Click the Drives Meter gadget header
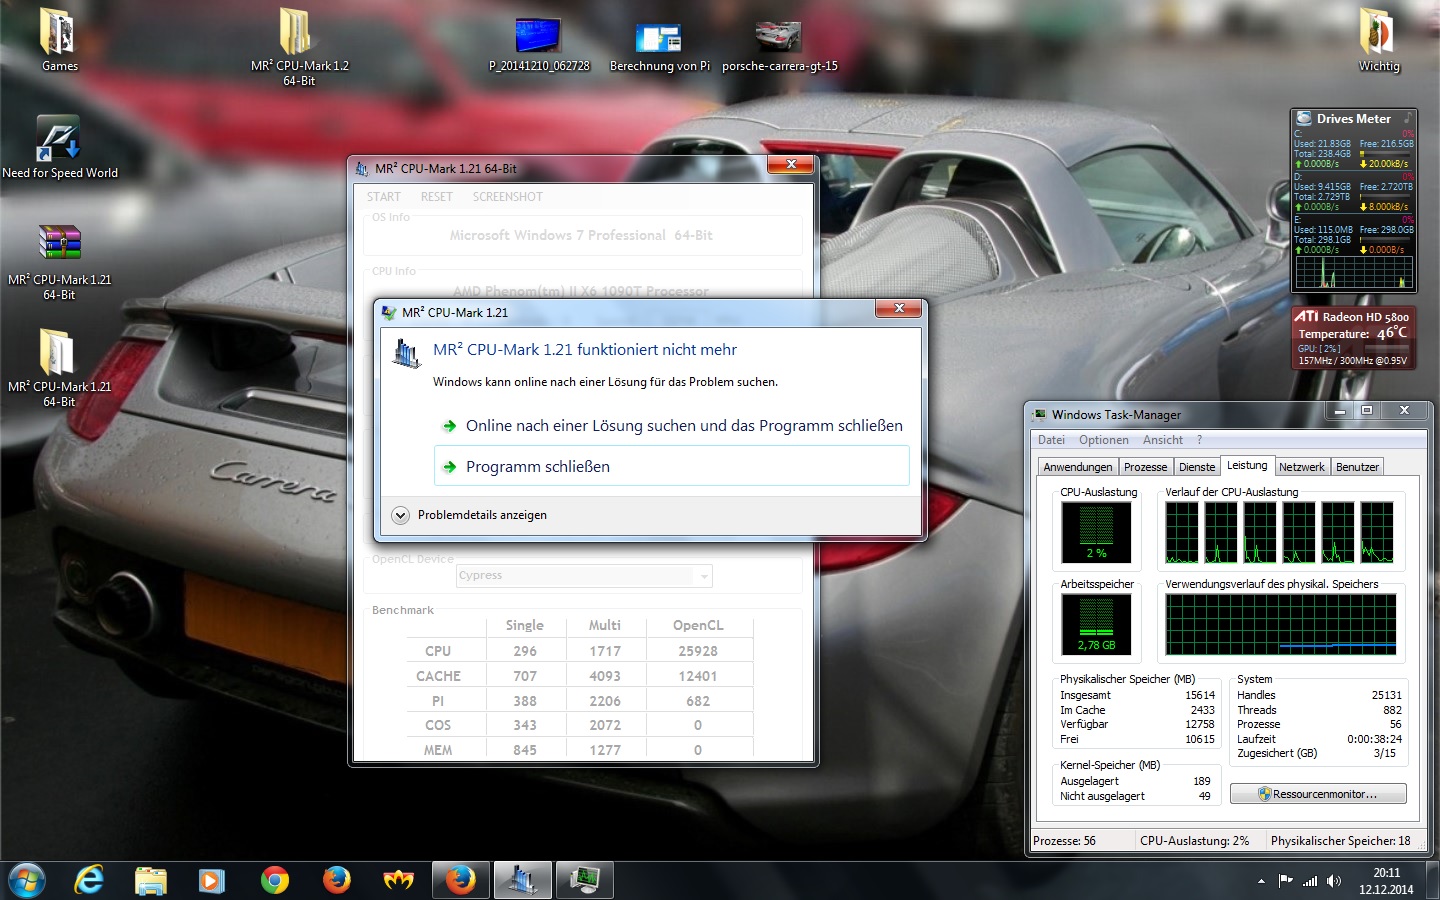This screenshot has width=1440, height=900. (1353, 118)
